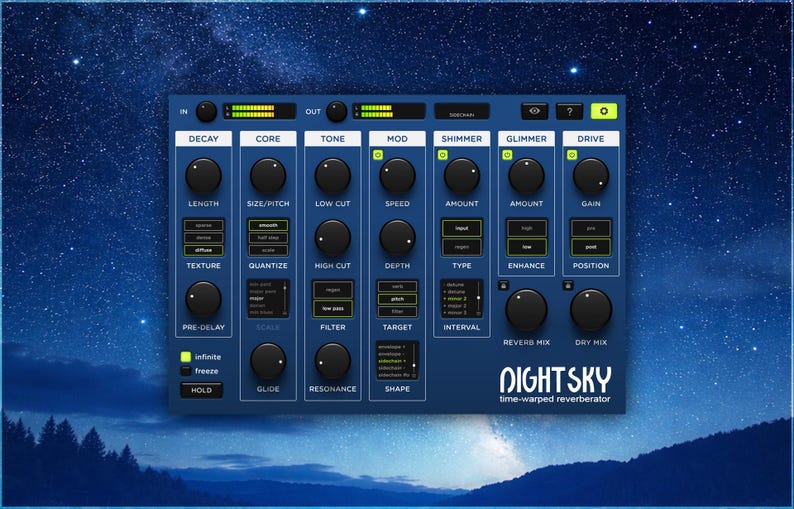Set MOD target to filter
Viewport: 794px width, 509px height.
[x=398, y=311]
